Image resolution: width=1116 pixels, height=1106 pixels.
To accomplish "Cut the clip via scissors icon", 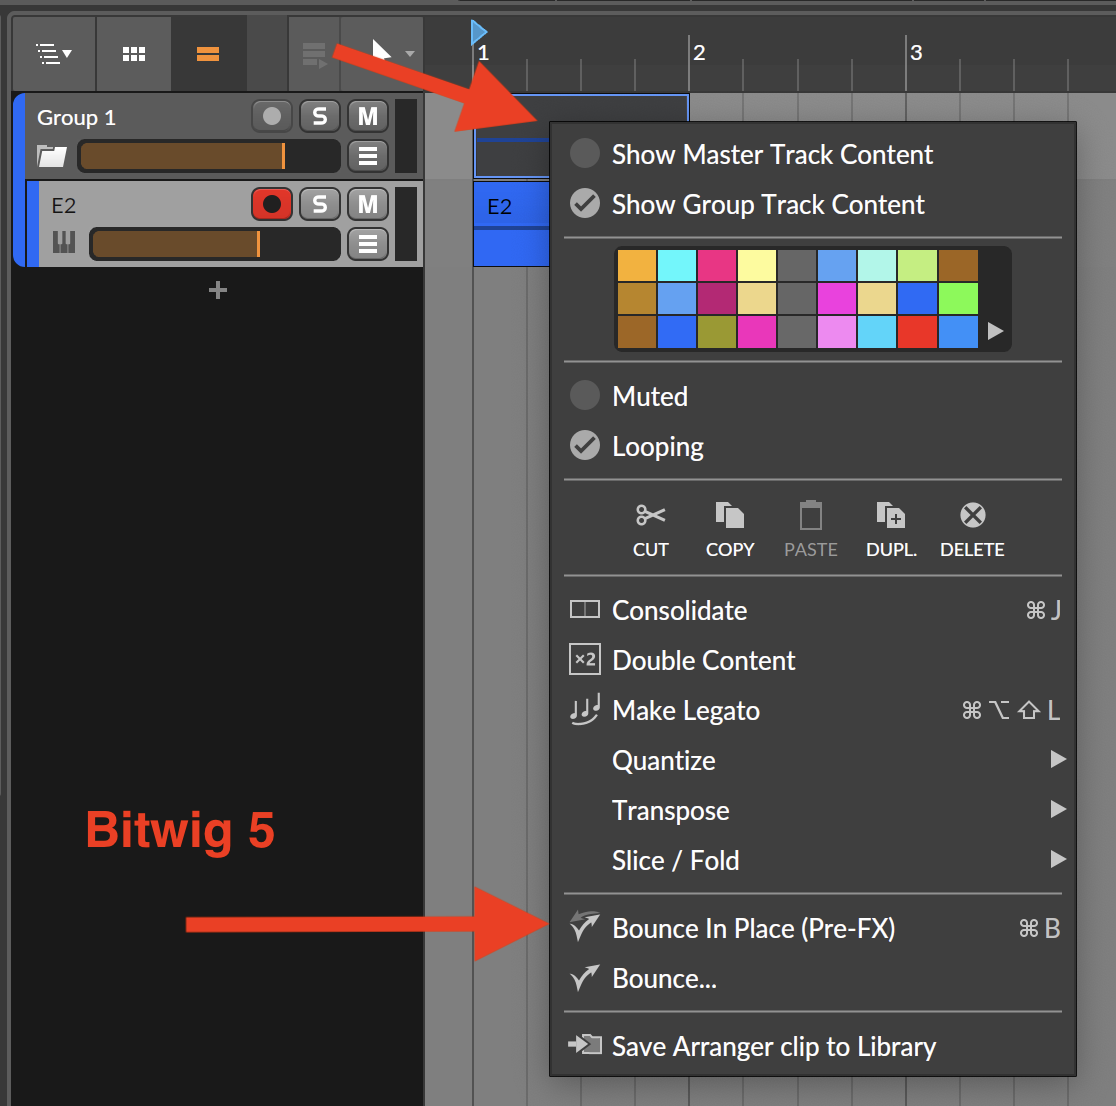I will [651, 530].
